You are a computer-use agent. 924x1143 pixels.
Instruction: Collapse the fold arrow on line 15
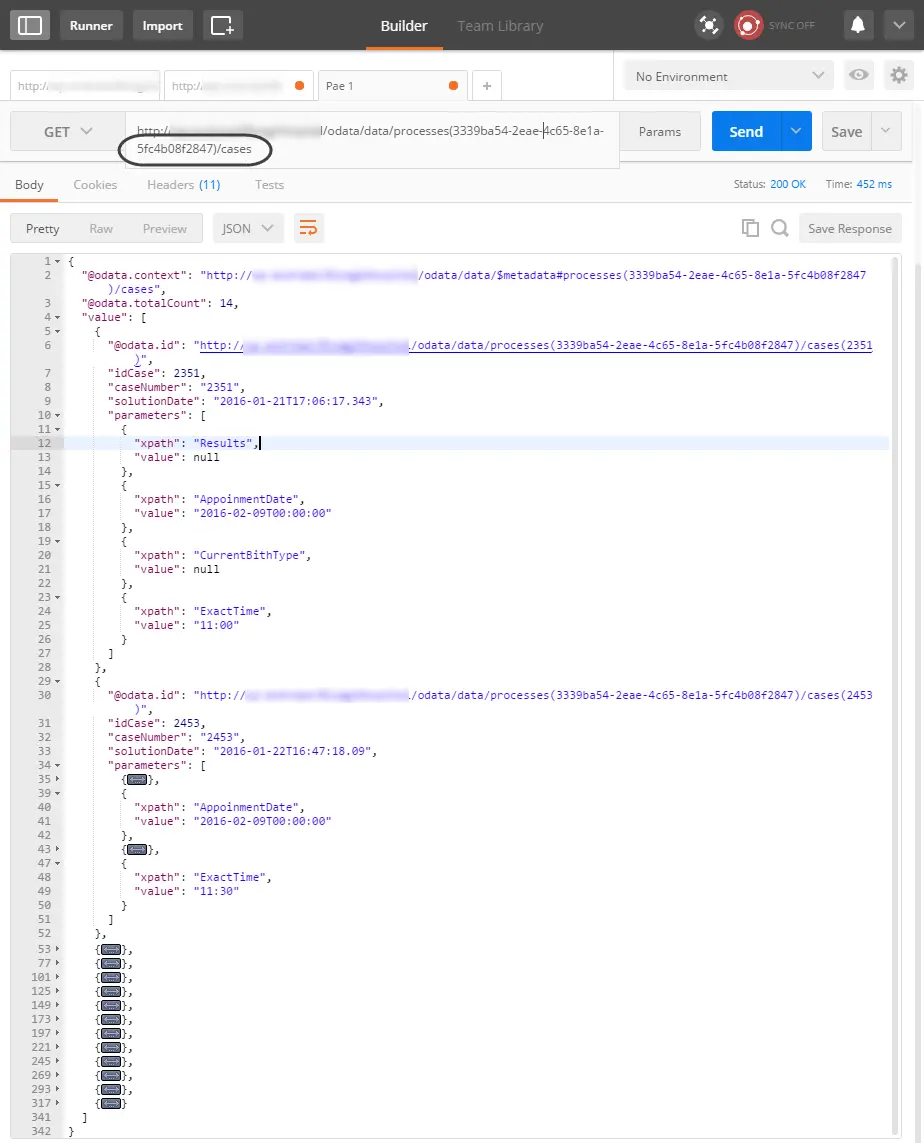click(58, 485)
